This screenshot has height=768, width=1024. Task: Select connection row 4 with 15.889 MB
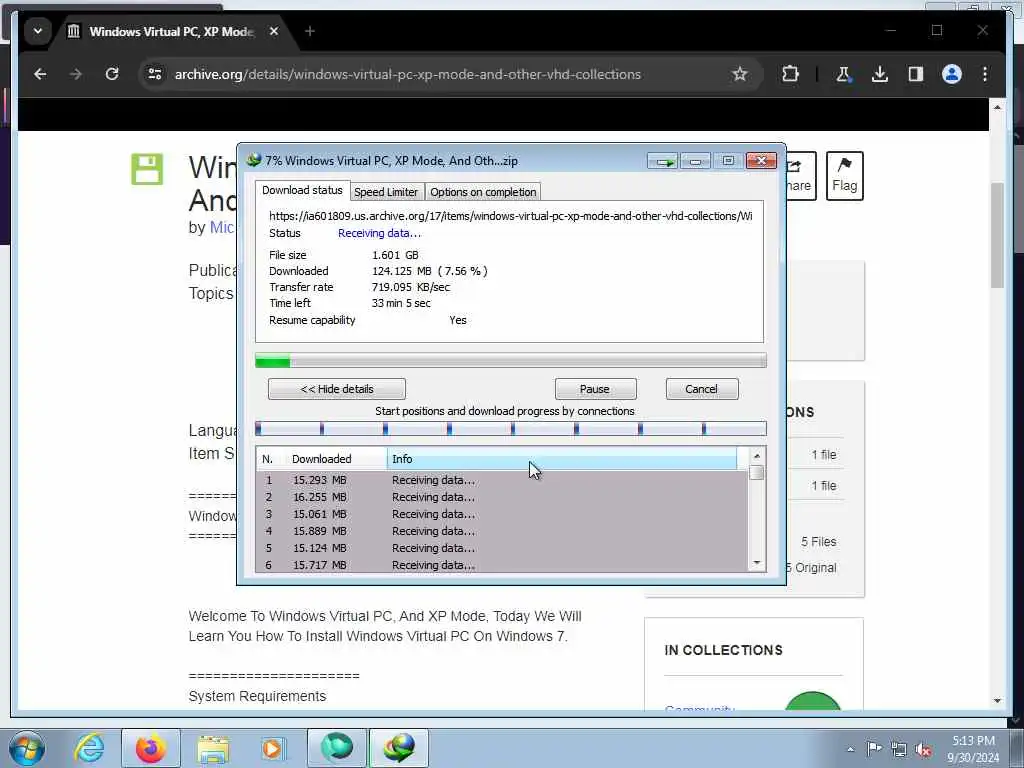click(502, 531)
